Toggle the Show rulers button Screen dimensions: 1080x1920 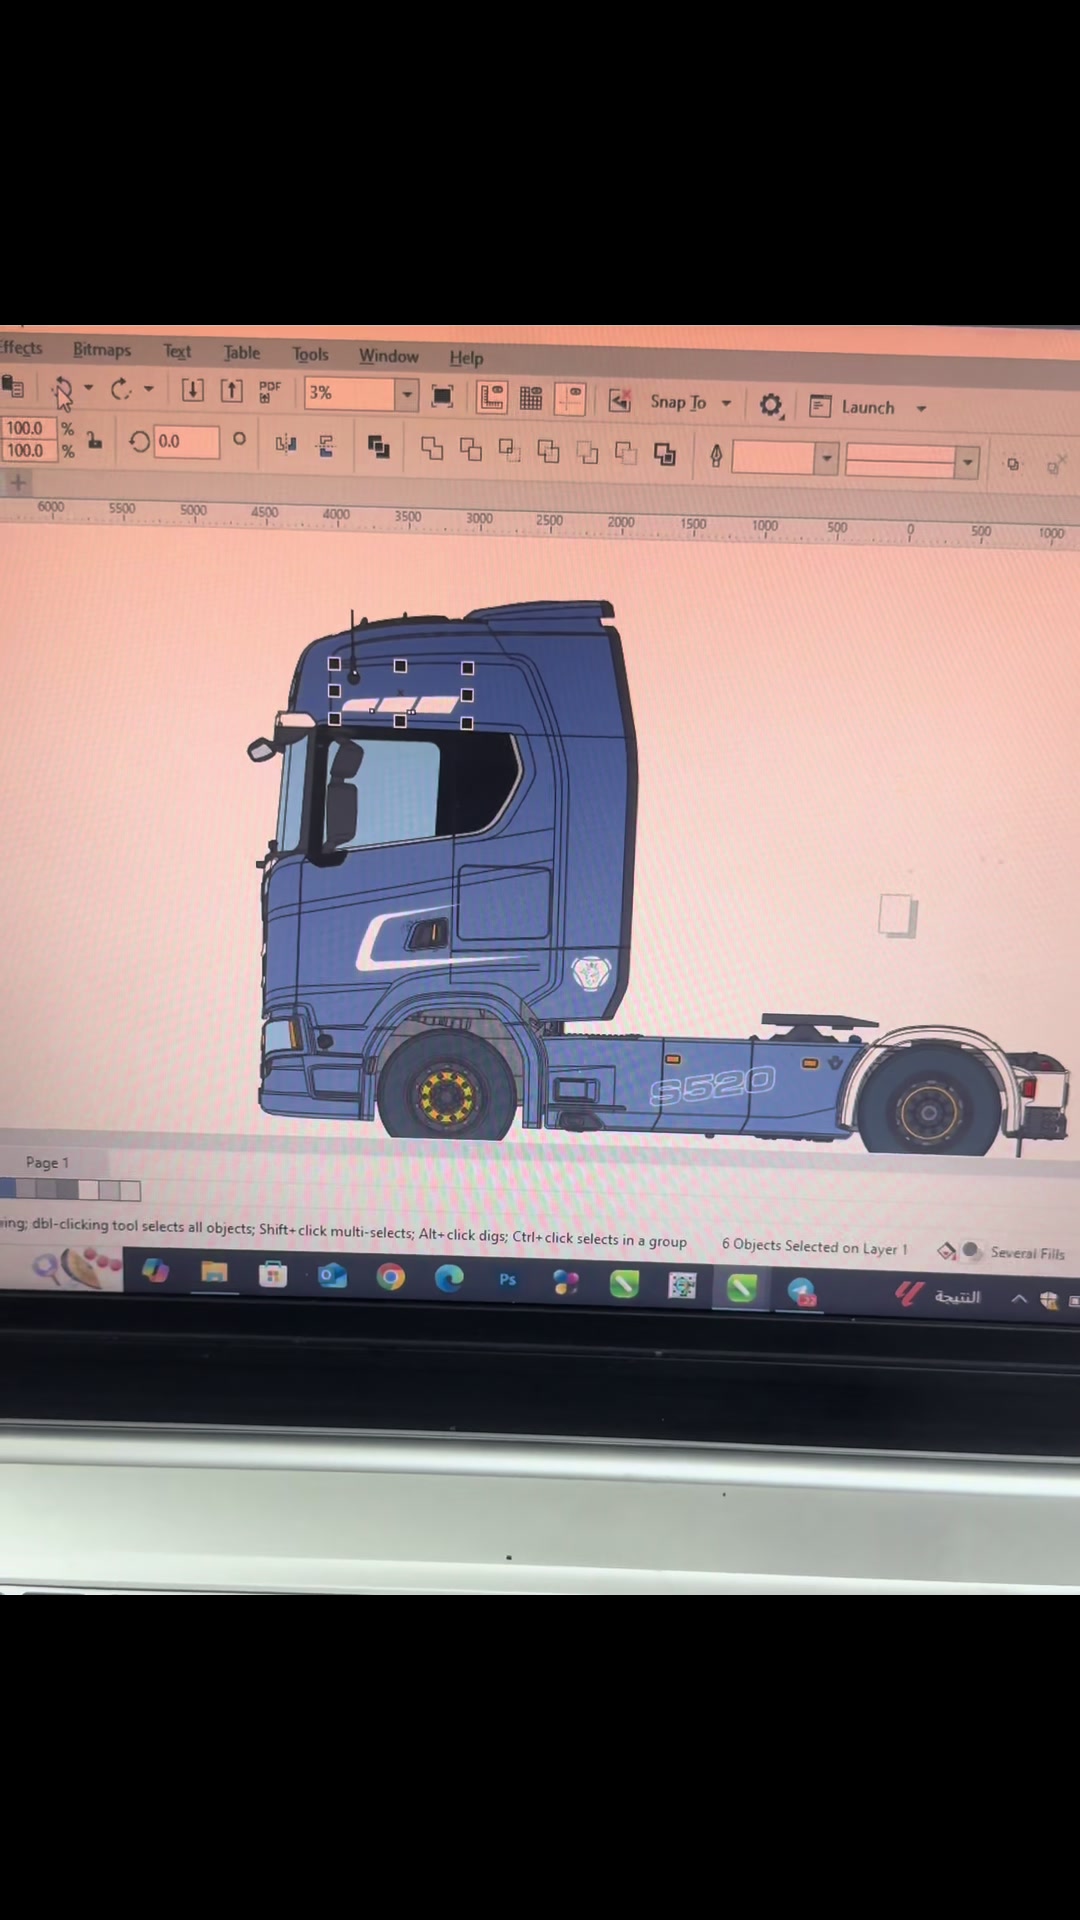(491, 398)
